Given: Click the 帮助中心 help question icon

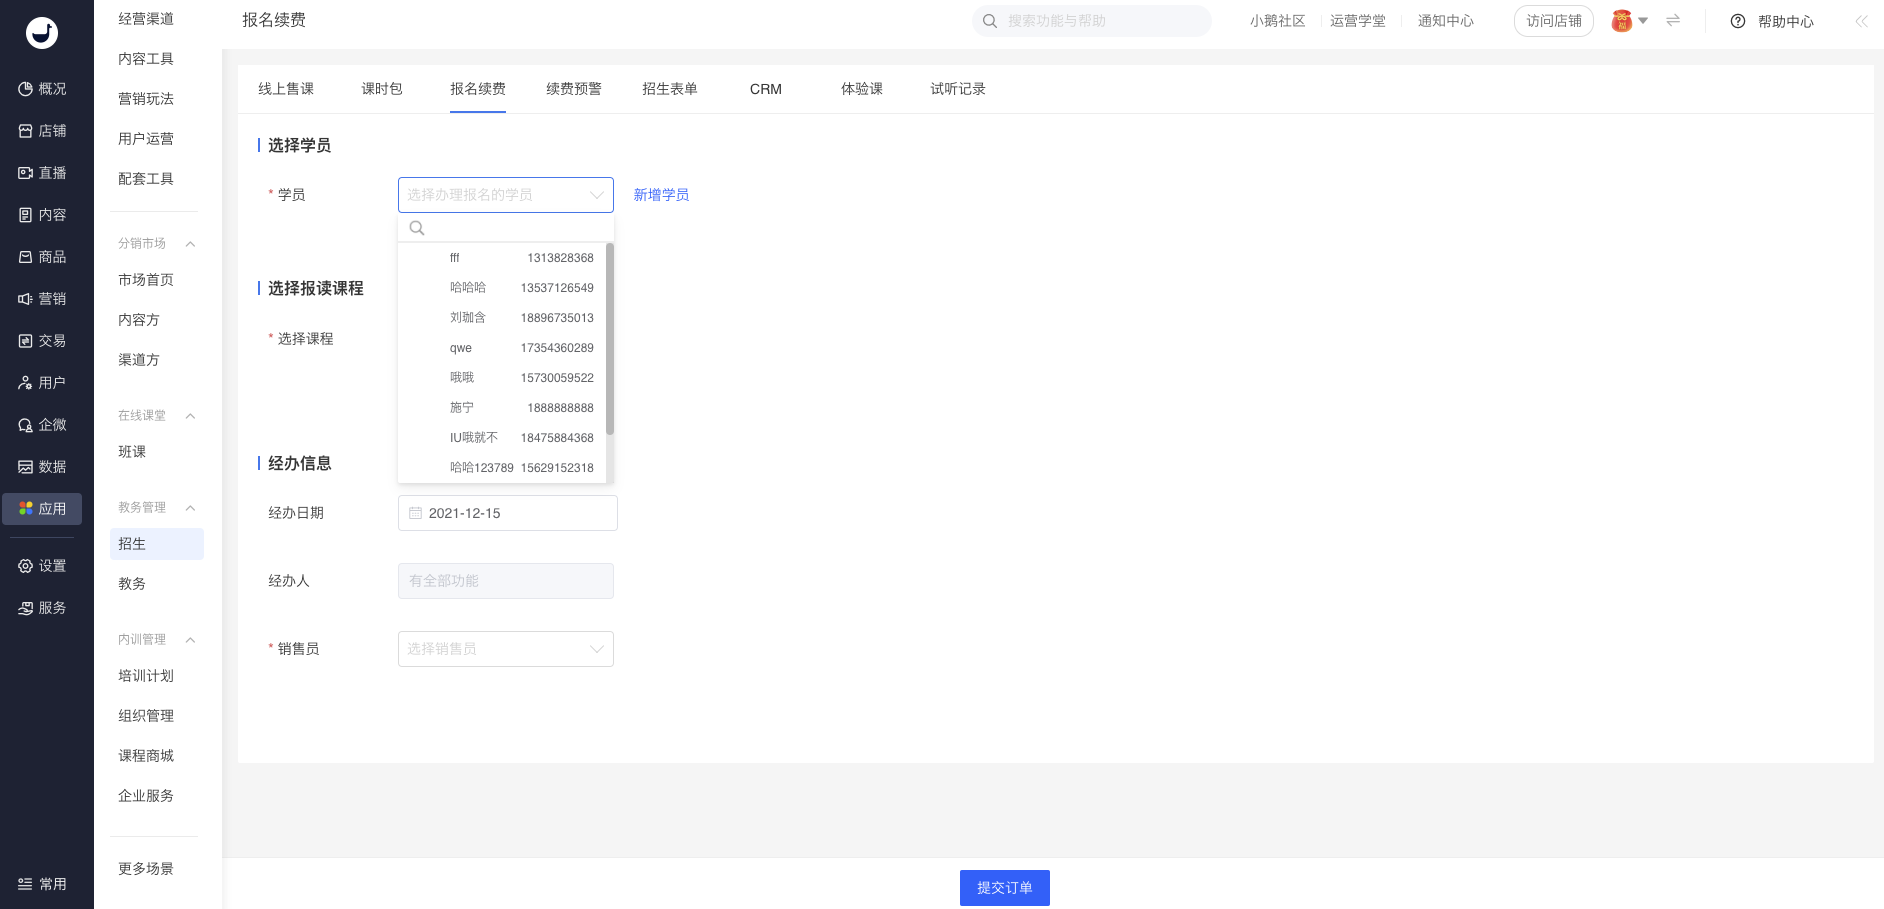Looking at the screenshot, I should pos(1738,21).
